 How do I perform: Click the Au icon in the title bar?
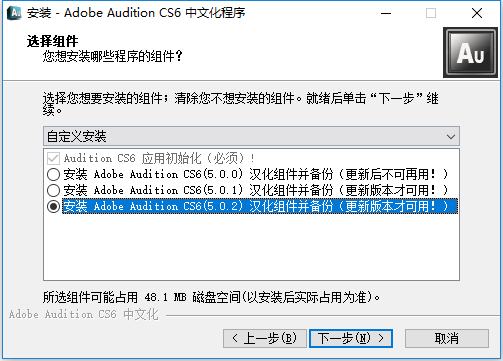[x=14, y=13]
